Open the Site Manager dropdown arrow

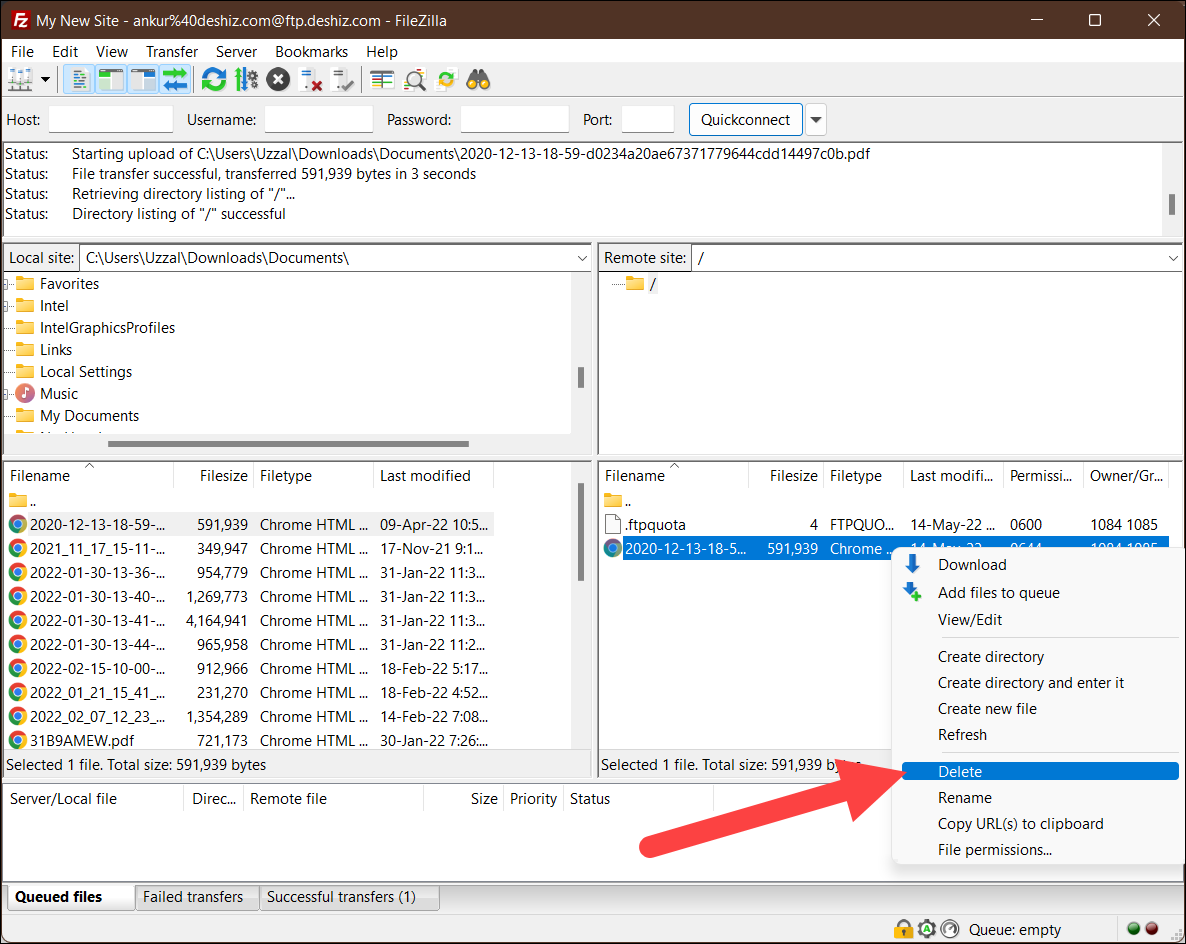[45, 79]
